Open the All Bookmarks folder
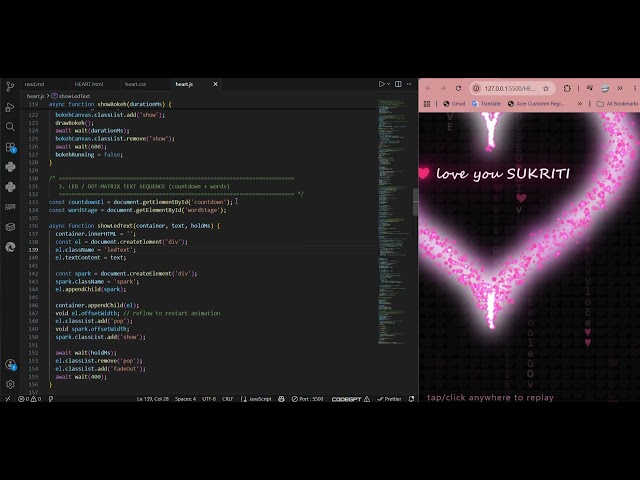Screen dimensions: 640x480 (618, 104)
